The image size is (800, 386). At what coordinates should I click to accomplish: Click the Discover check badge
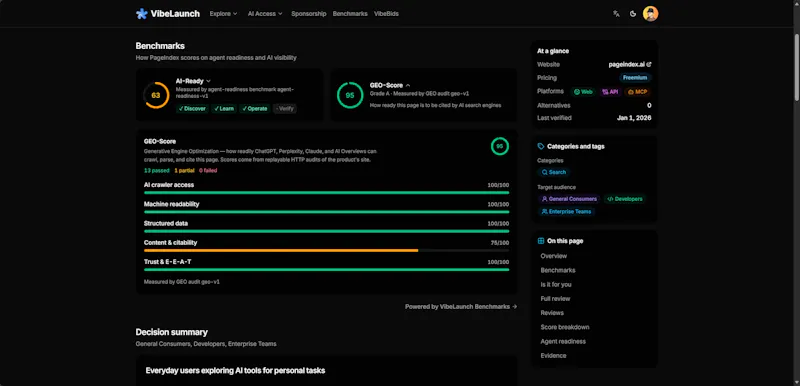(192, 109)
